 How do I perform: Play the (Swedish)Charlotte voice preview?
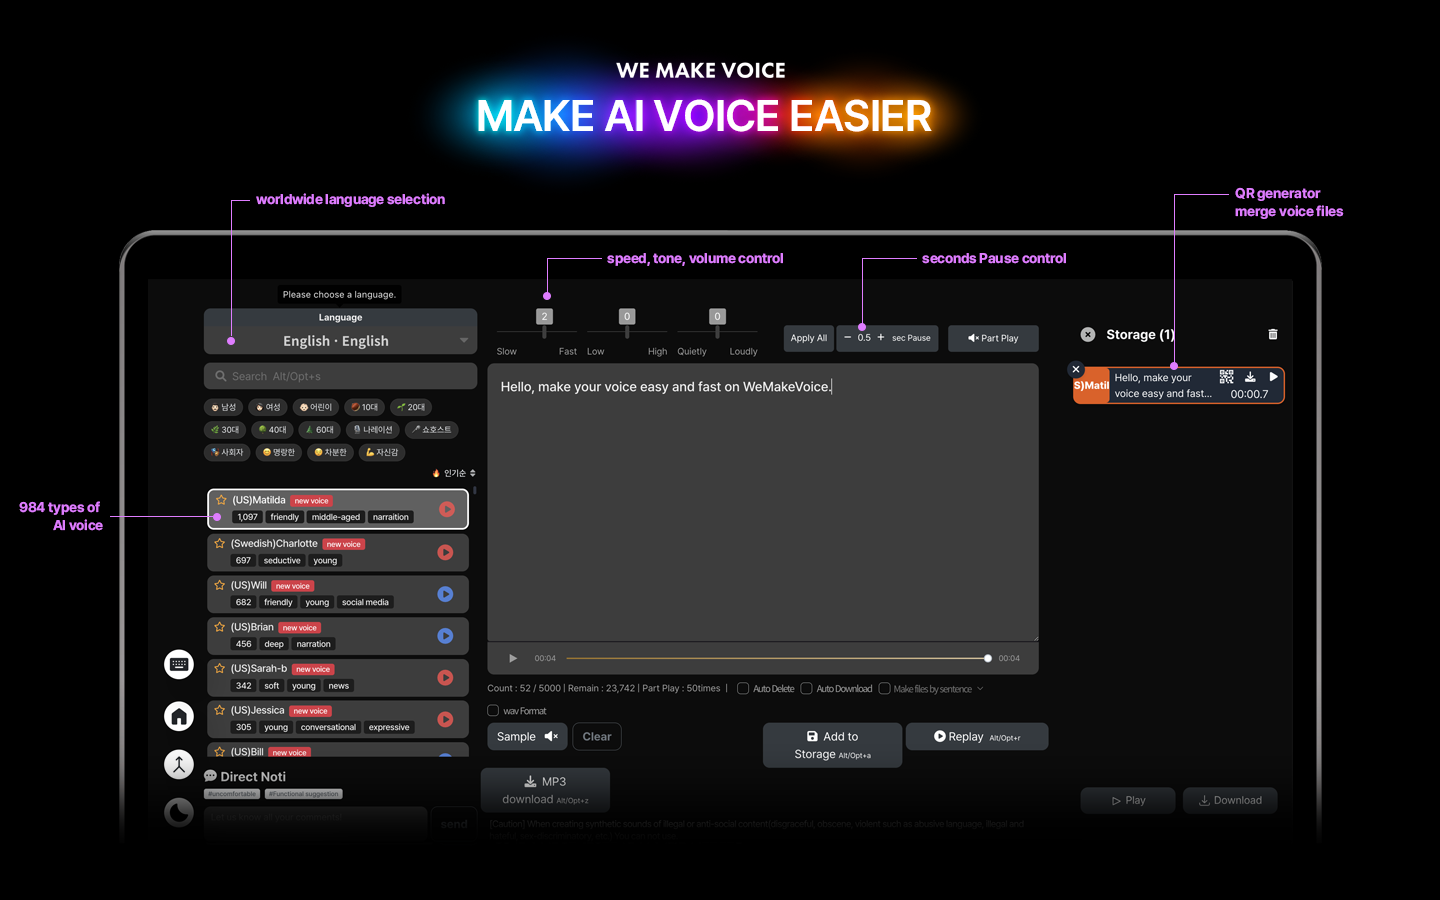[x=445, y=552]
